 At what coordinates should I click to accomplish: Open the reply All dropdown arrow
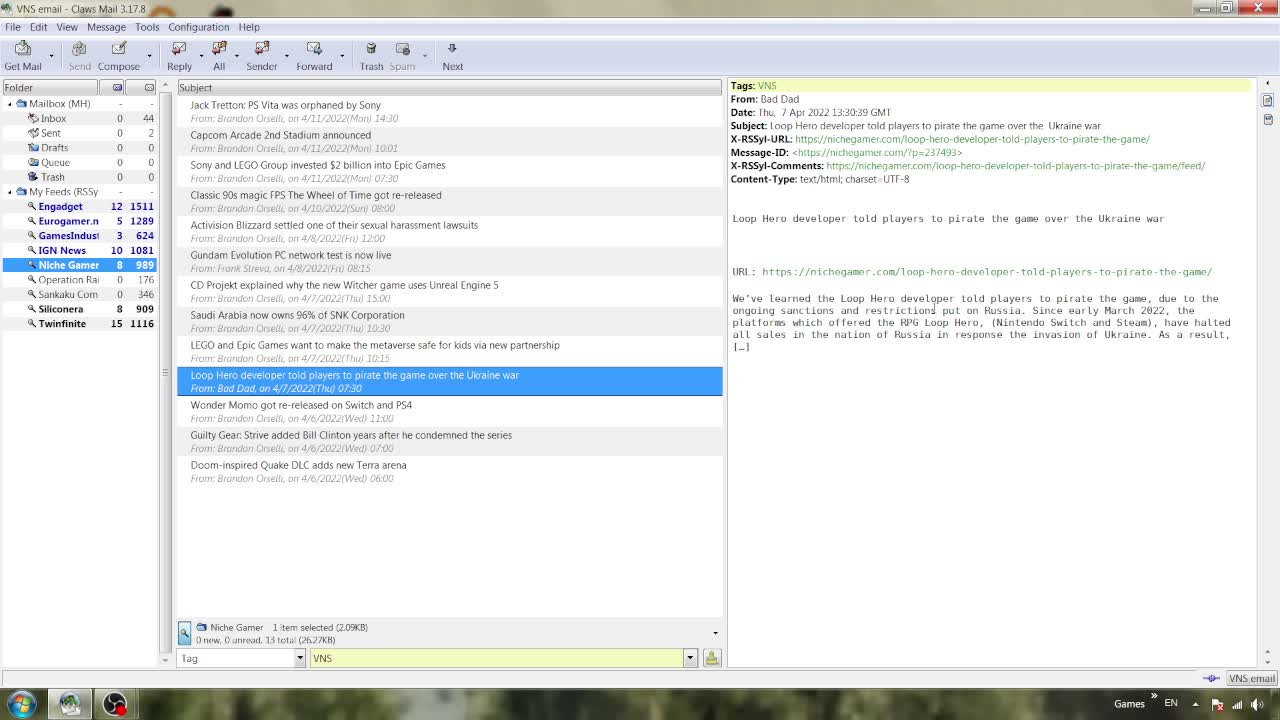[236, 56]
